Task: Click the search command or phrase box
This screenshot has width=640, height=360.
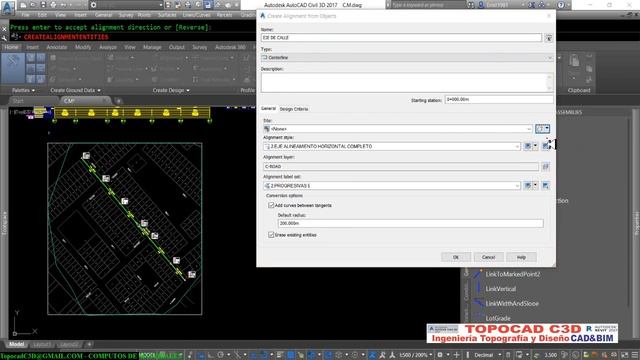Action: [x=428, y=5]
